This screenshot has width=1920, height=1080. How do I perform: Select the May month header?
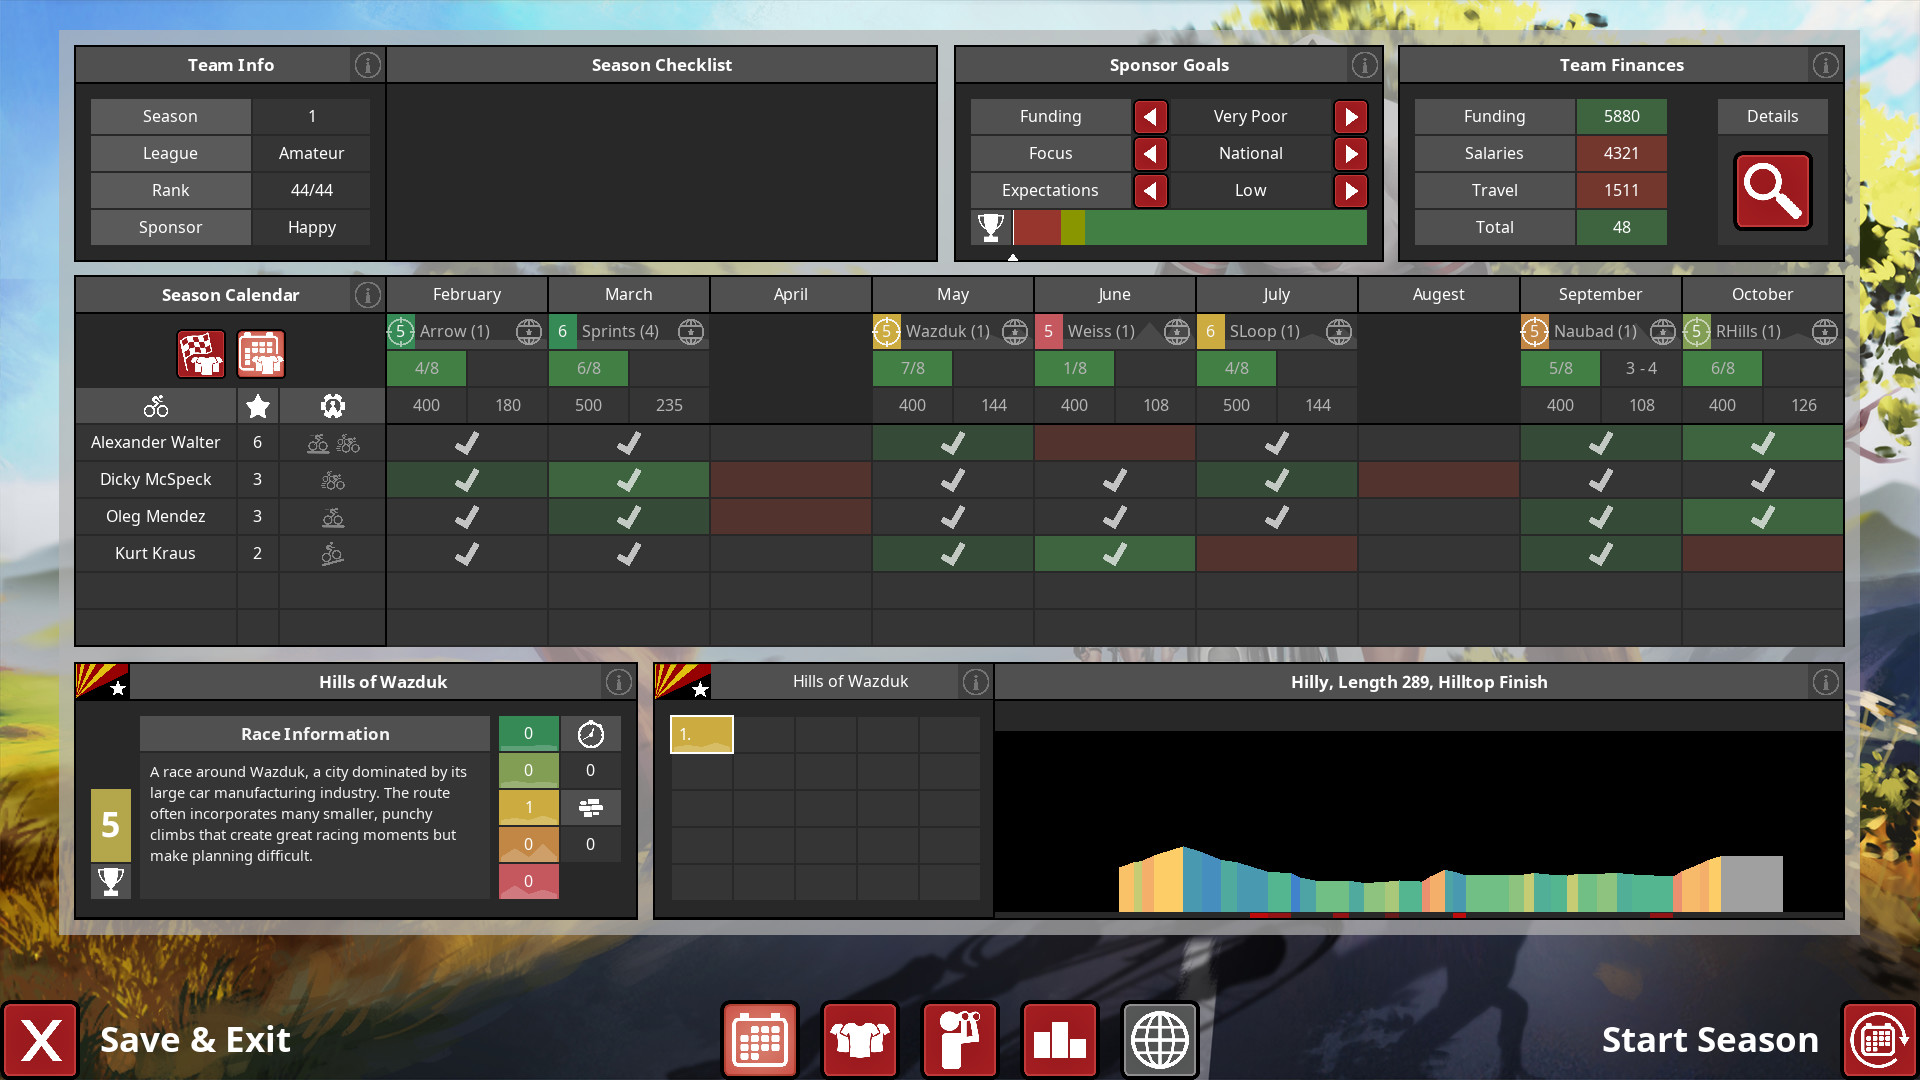(x=952, y=294)
